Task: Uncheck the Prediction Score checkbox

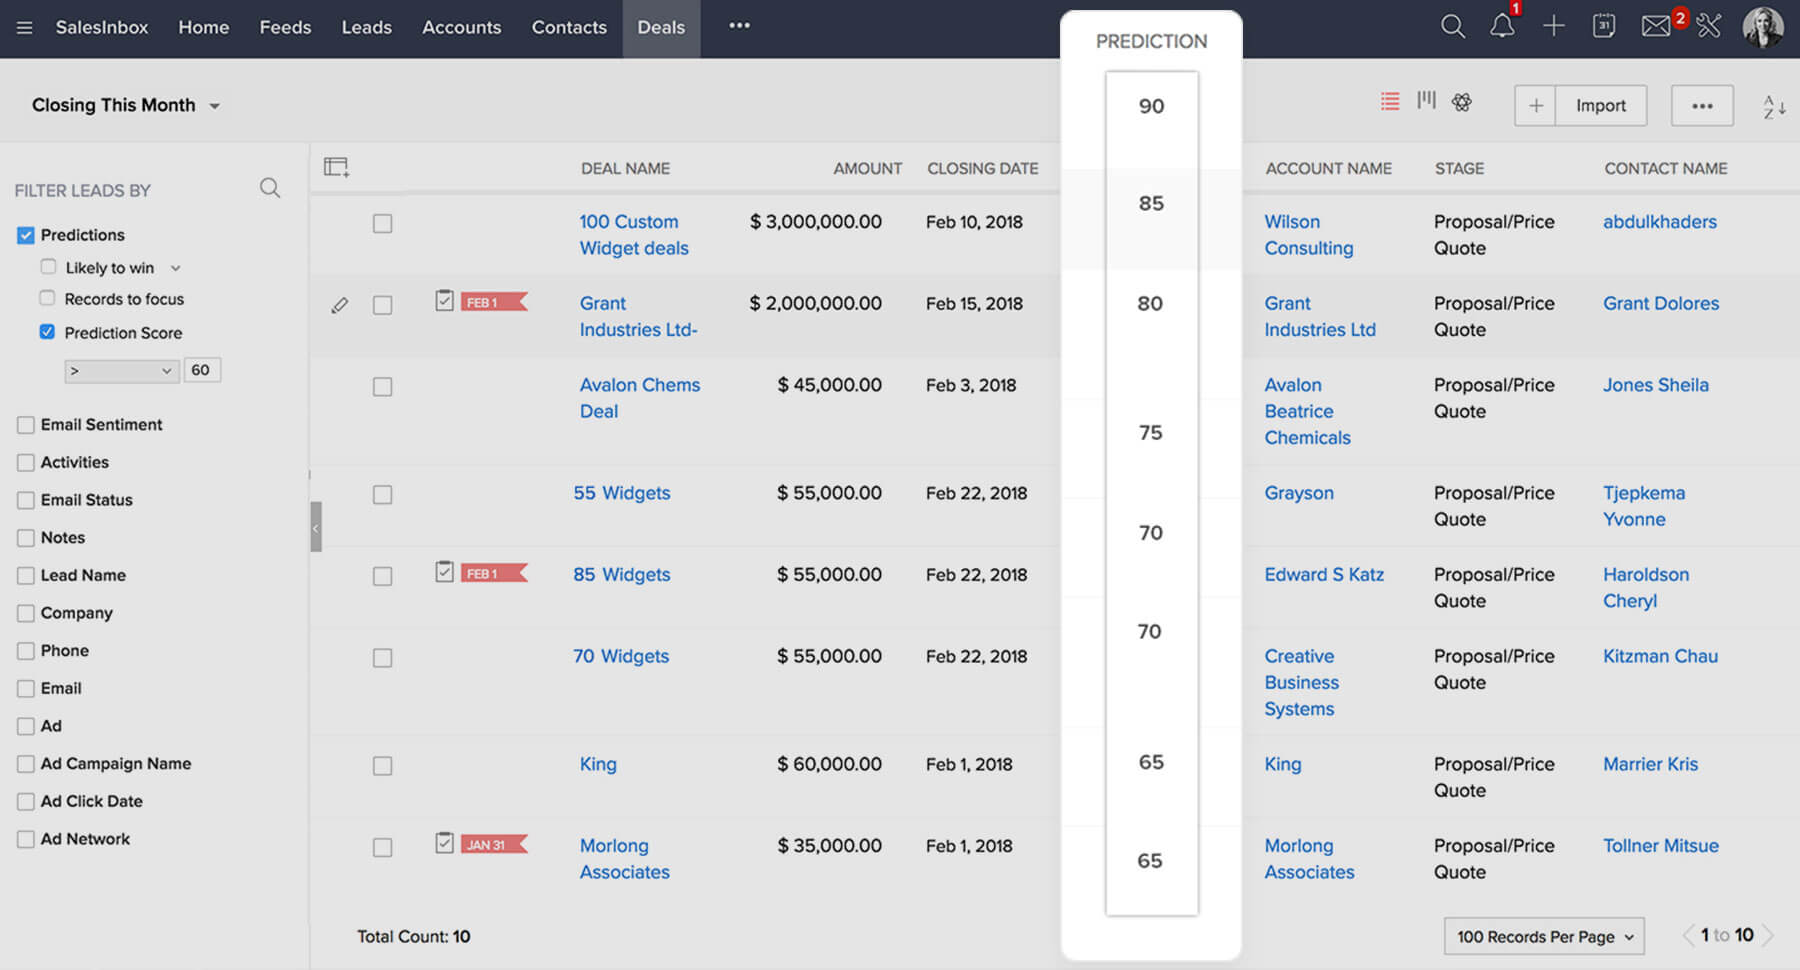Action: tap(47, 332)
